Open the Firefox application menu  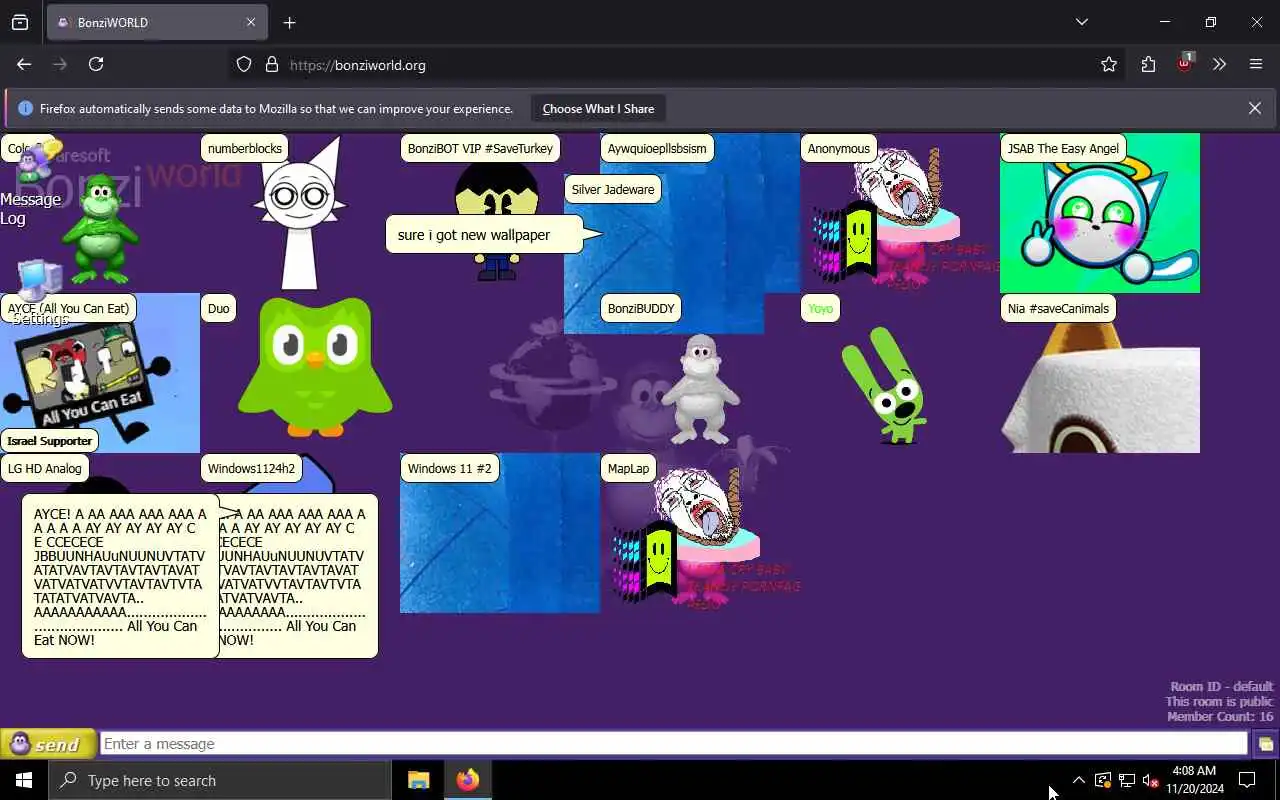(1256, 64)
